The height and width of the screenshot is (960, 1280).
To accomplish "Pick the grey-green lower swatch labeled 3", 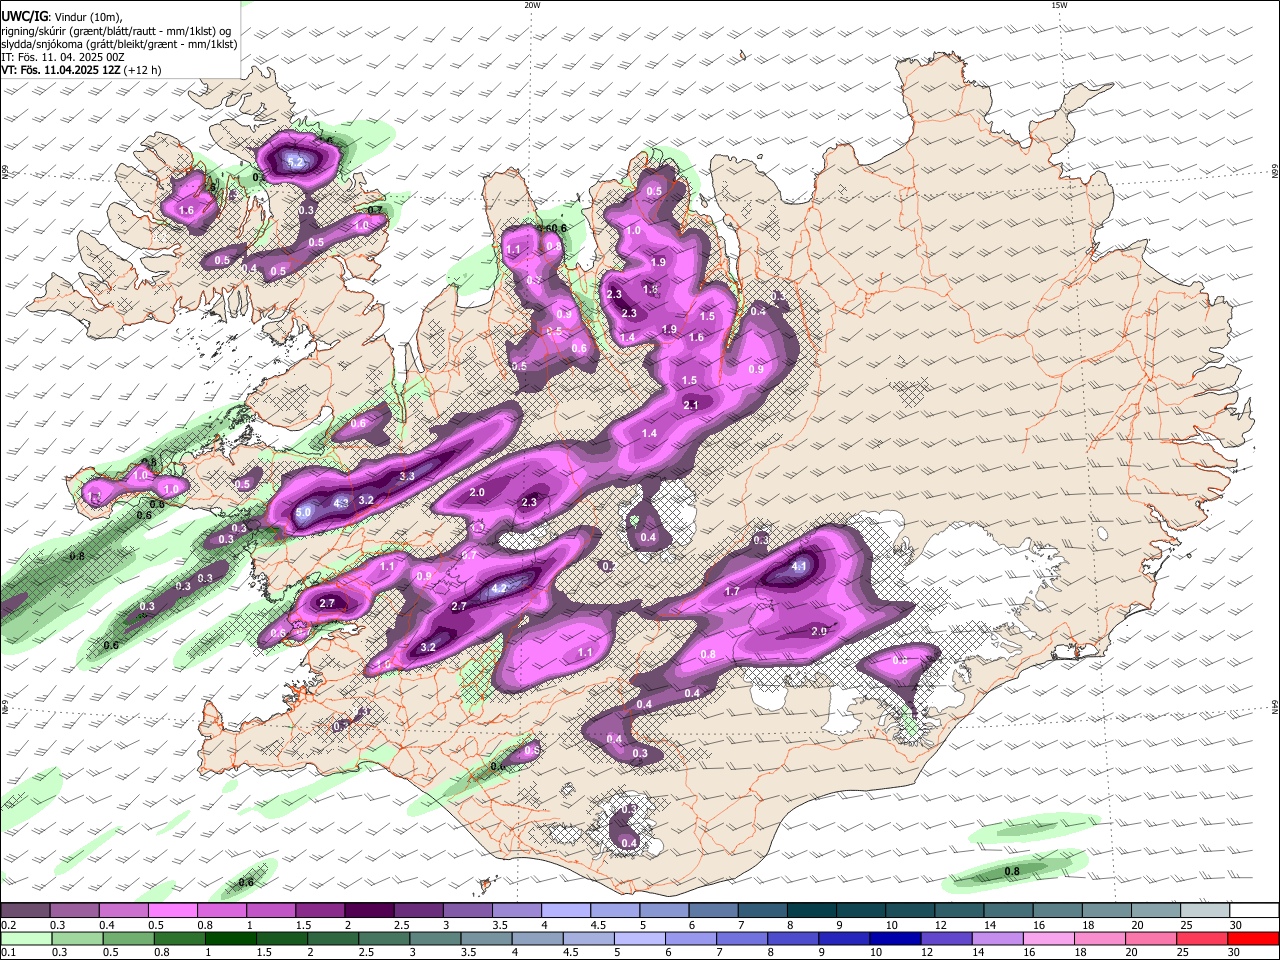I will tap(436, 938).
